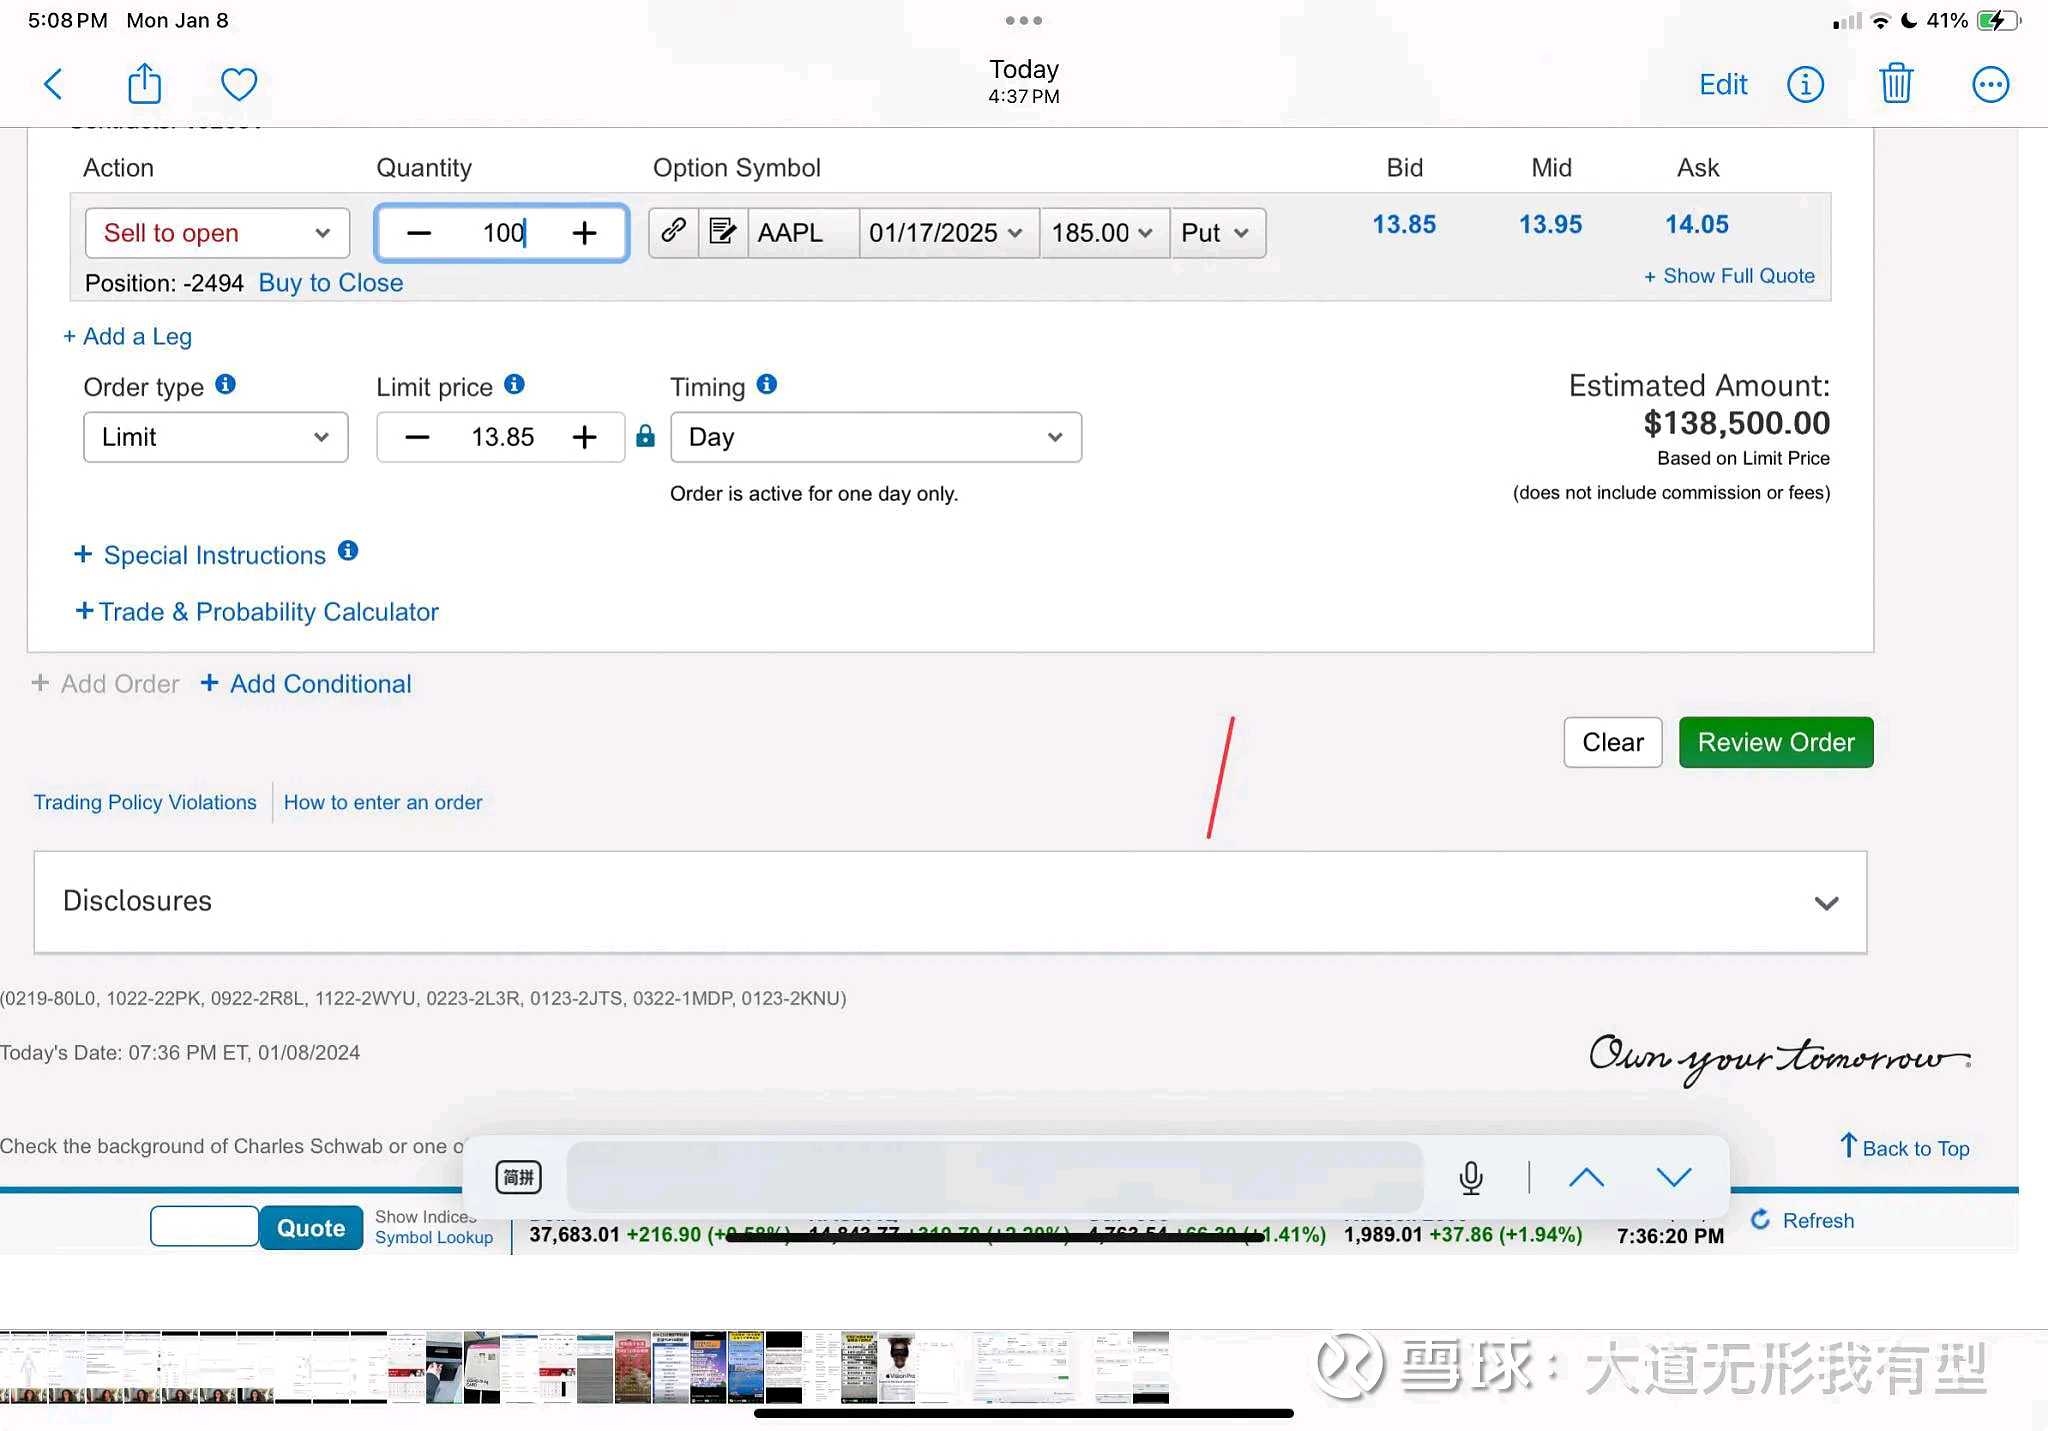
Task: Open the ellipsis more options icon
Action: [1989, 84]
